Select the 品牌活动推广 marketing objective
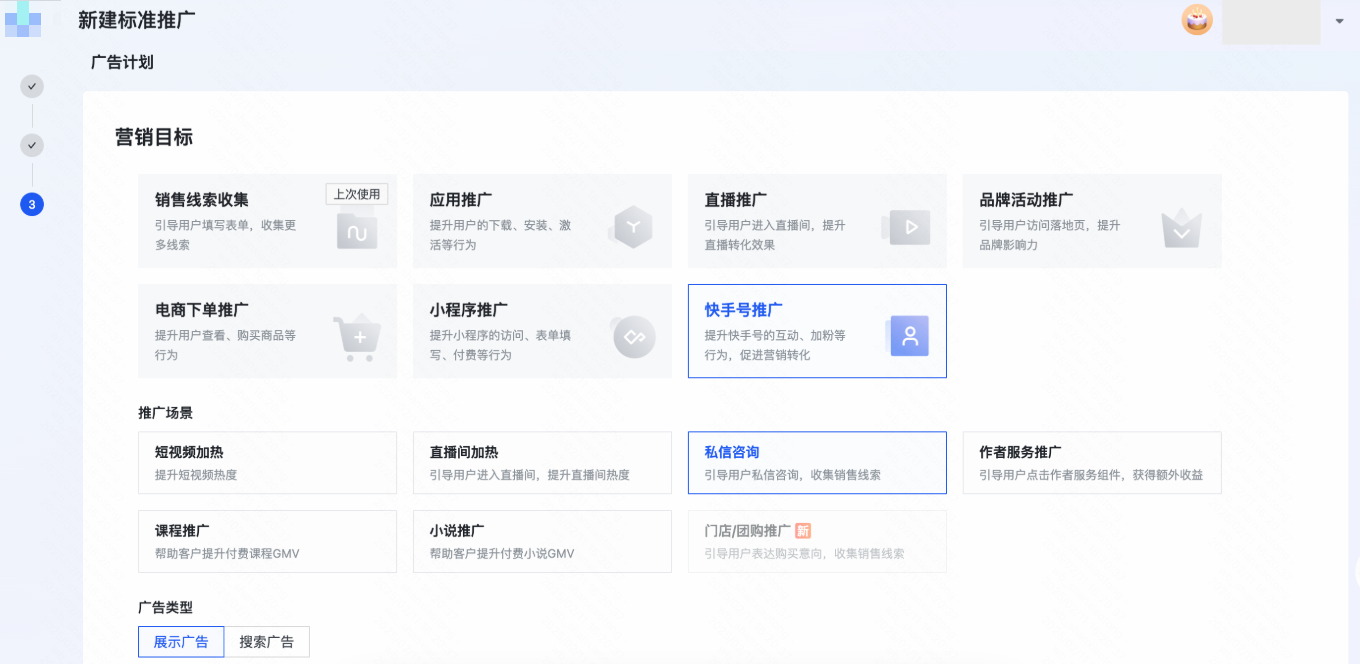Viewport: 1360px width, 664px height. point(1092,221)
